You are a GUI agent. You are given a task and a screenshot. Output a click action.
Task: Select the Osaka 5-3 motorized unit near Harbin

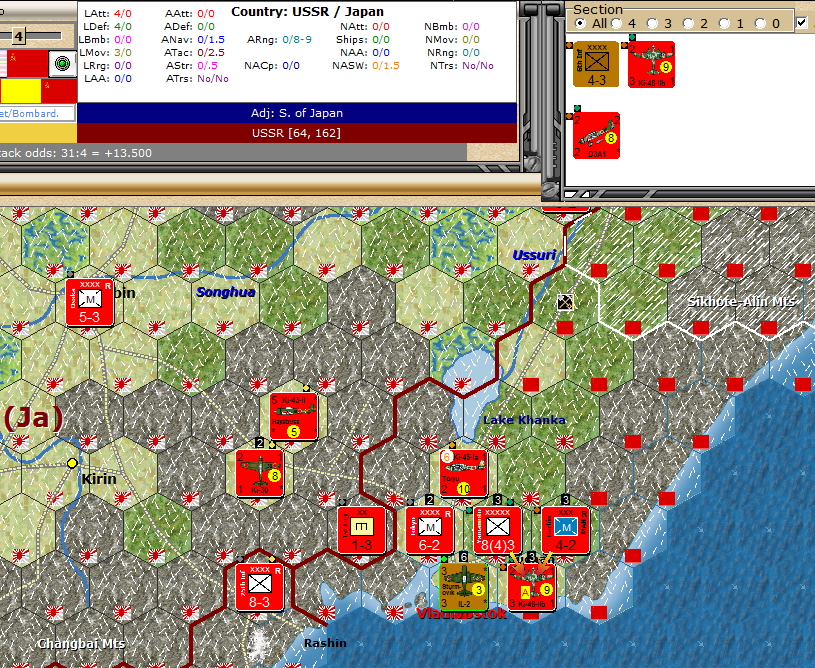point(90,303)
